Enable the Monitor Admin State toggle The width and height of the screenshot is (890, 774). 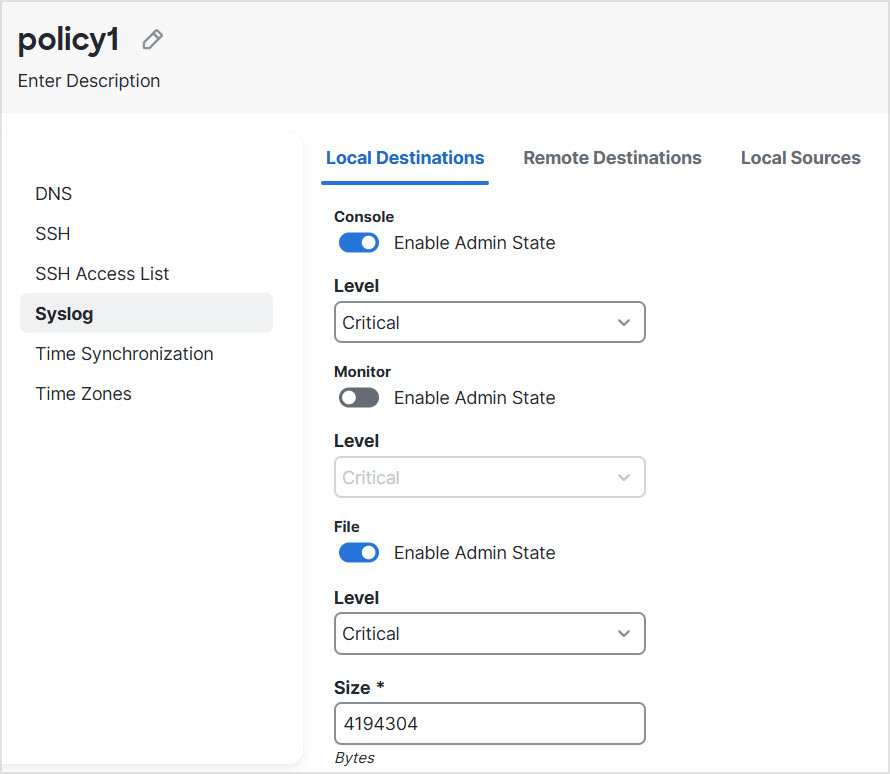(358, 397)
